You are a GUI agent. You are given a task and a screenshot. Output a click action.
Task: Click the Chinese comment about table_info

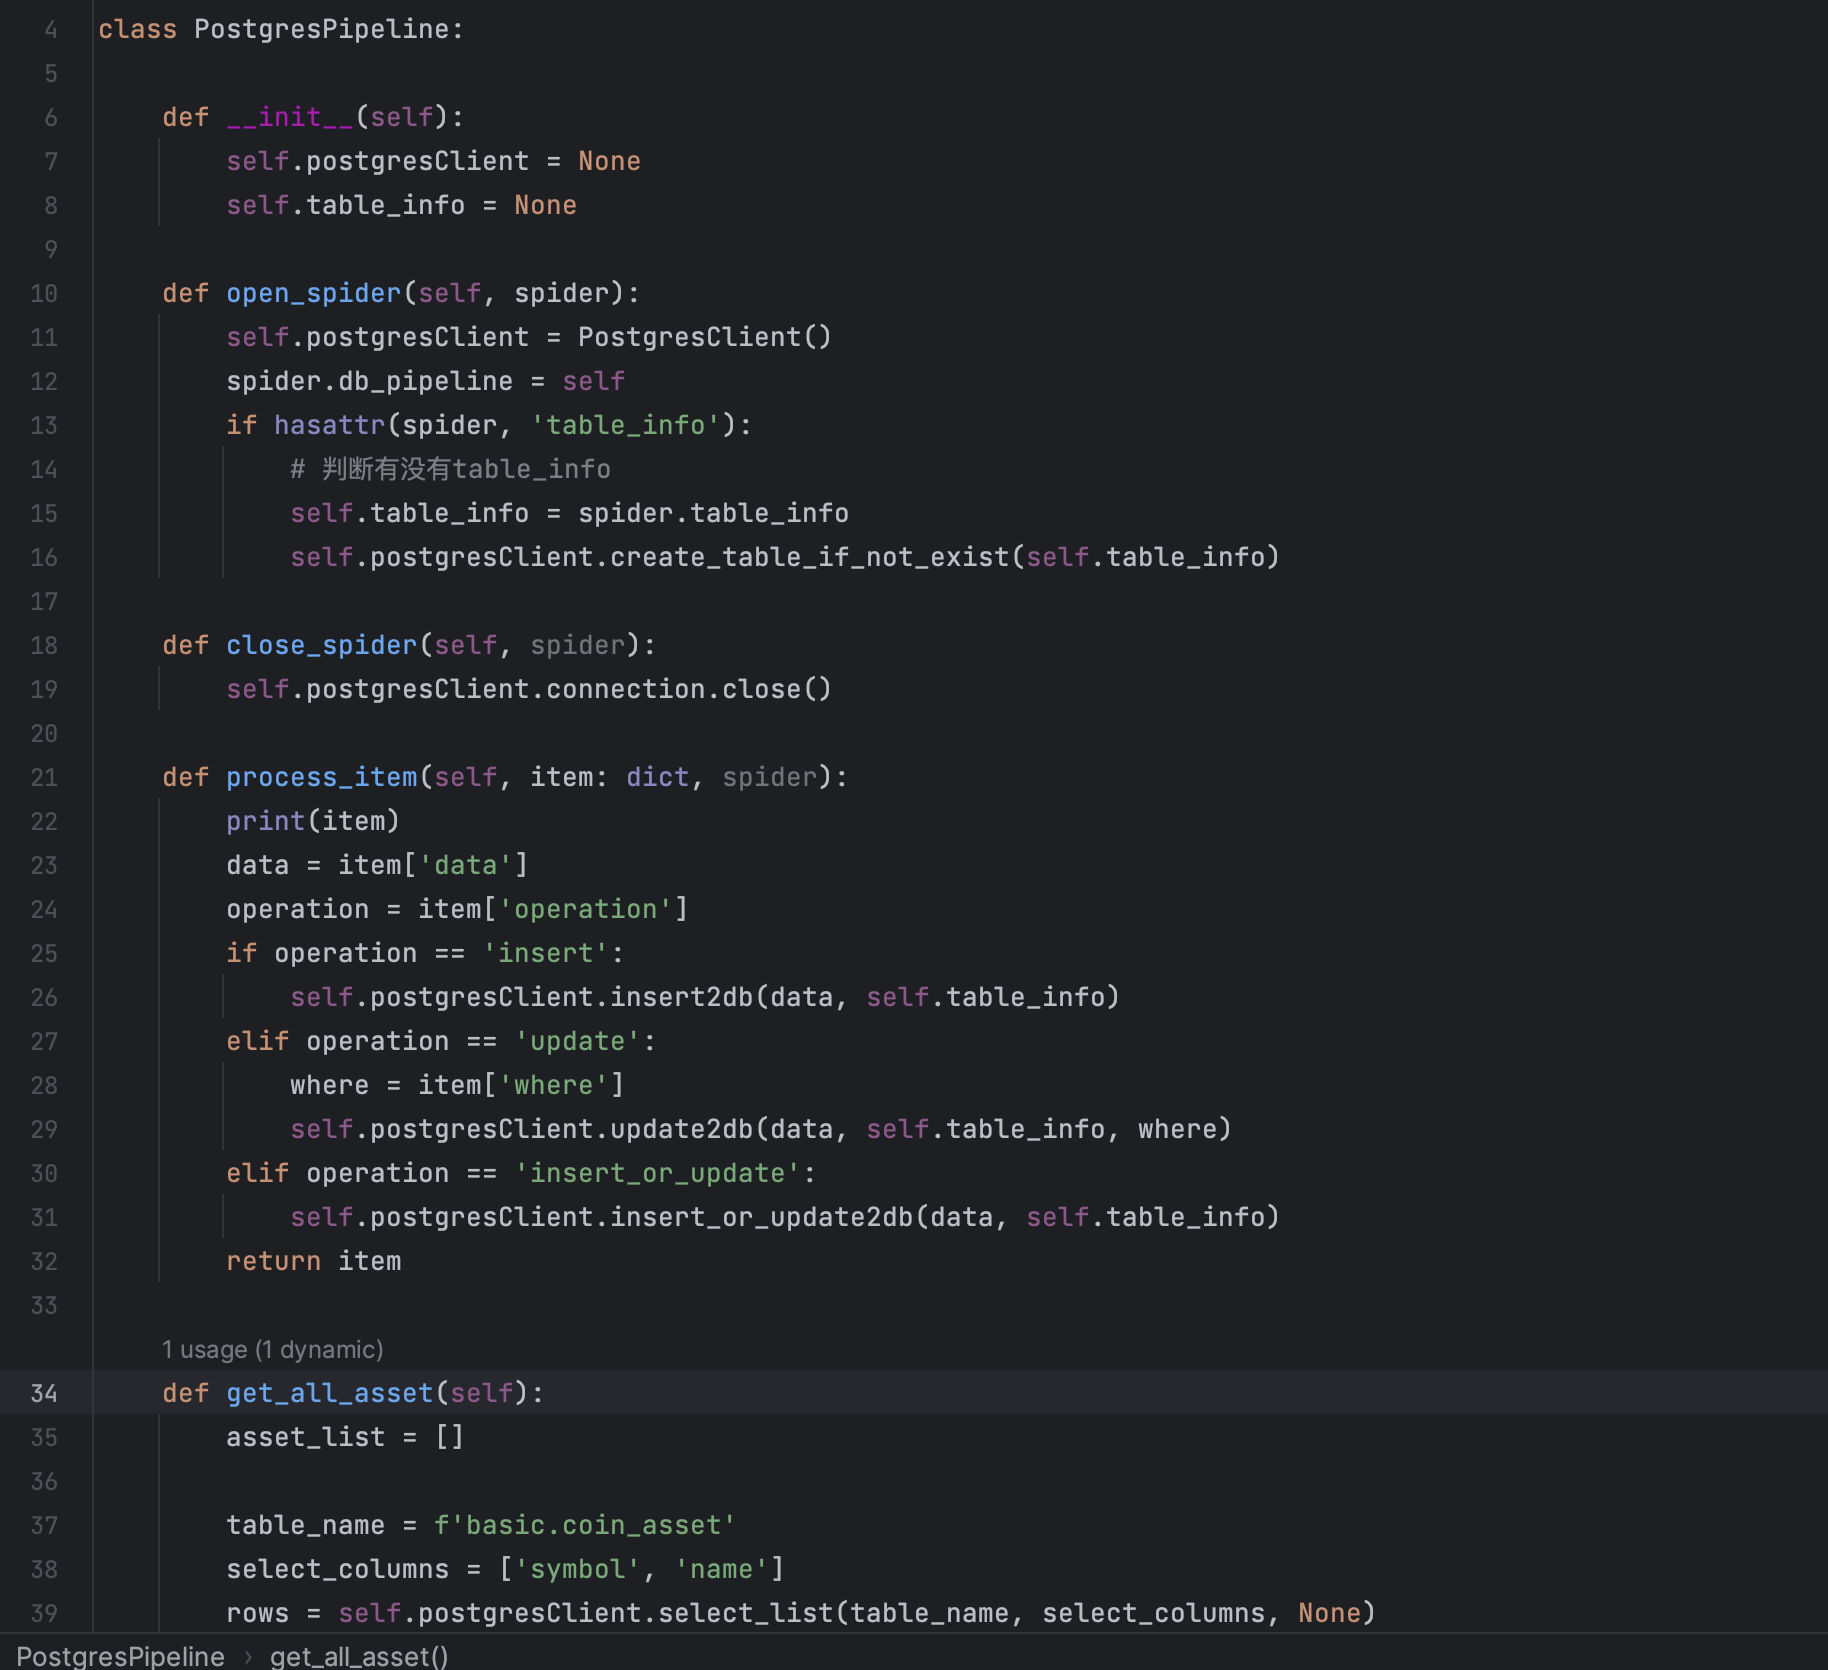tap(450, 469)
